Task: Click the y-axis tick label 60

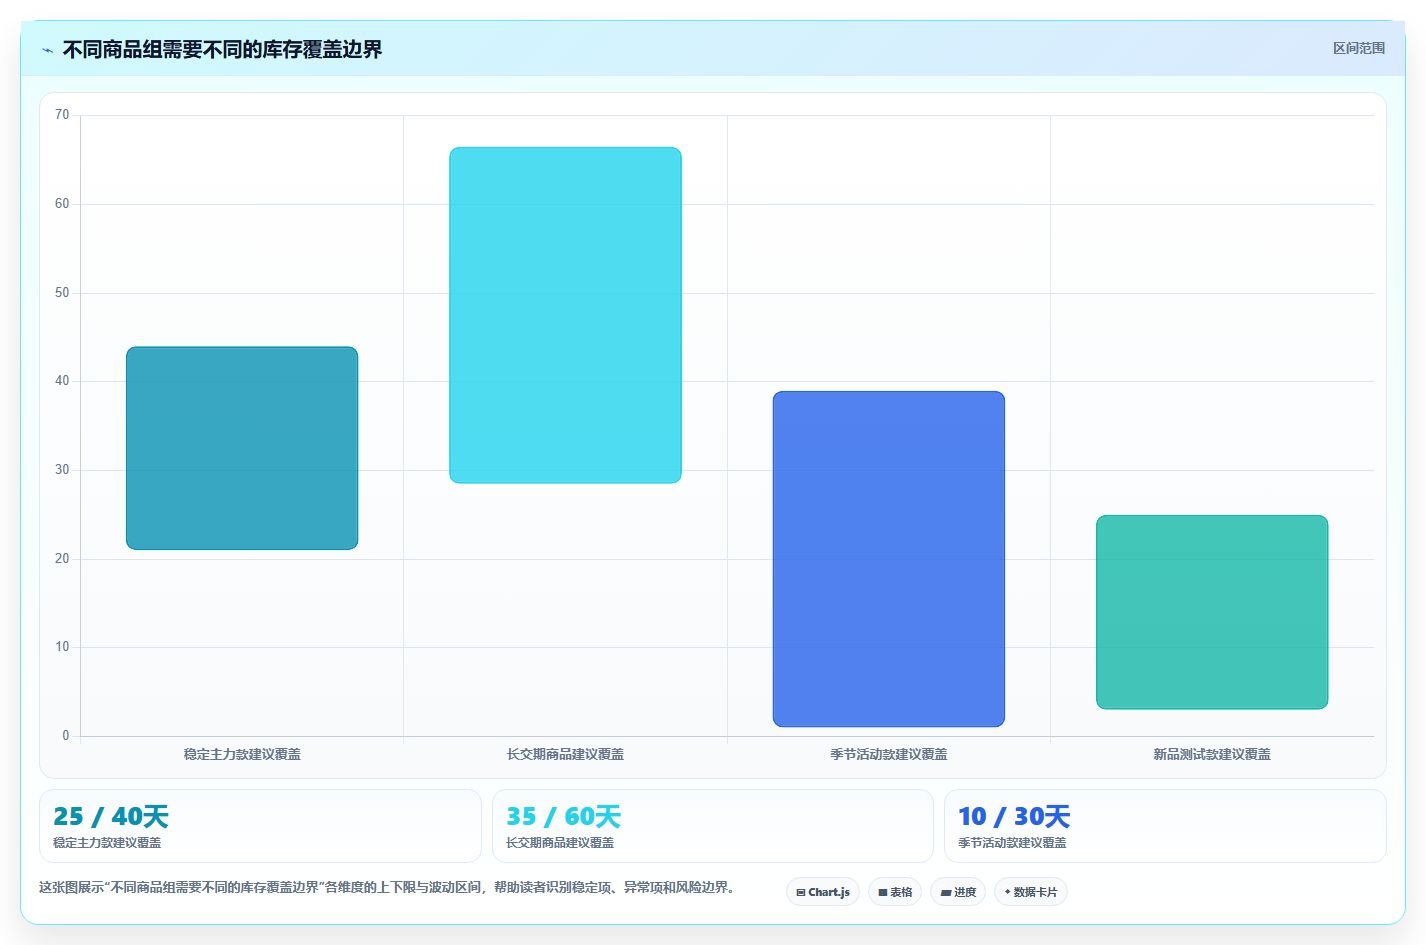Action: tap(62, 204)
